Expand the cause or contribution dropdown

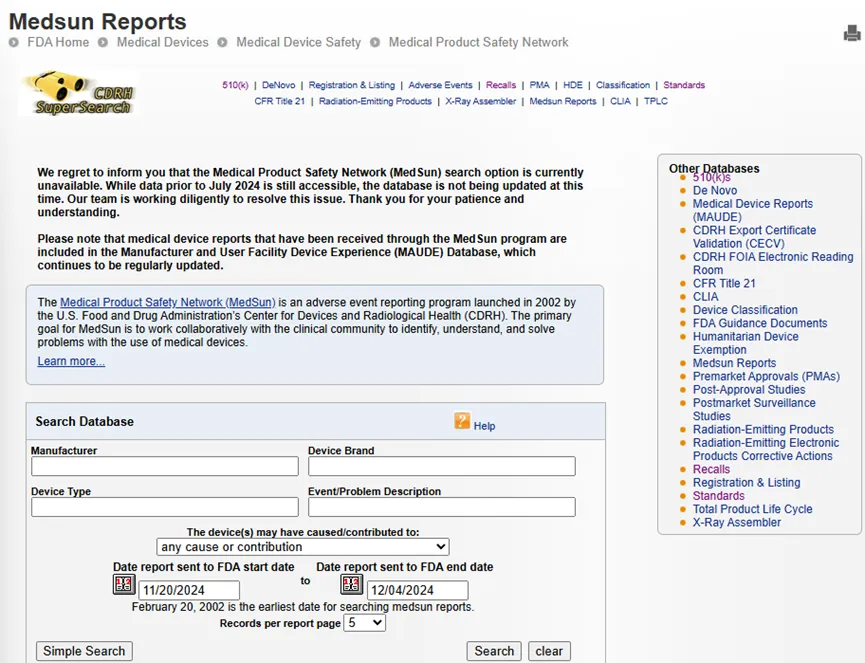click(303, 547)
